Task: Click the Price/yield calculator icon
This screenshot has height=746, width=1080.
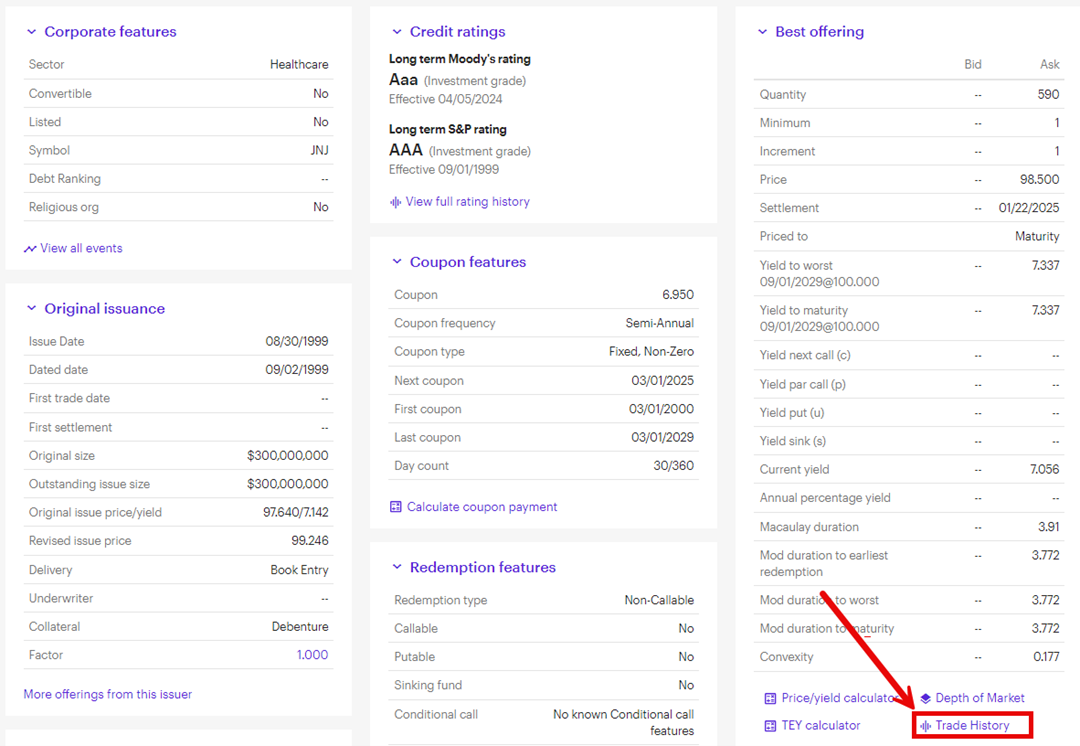Action: [769, 698]
